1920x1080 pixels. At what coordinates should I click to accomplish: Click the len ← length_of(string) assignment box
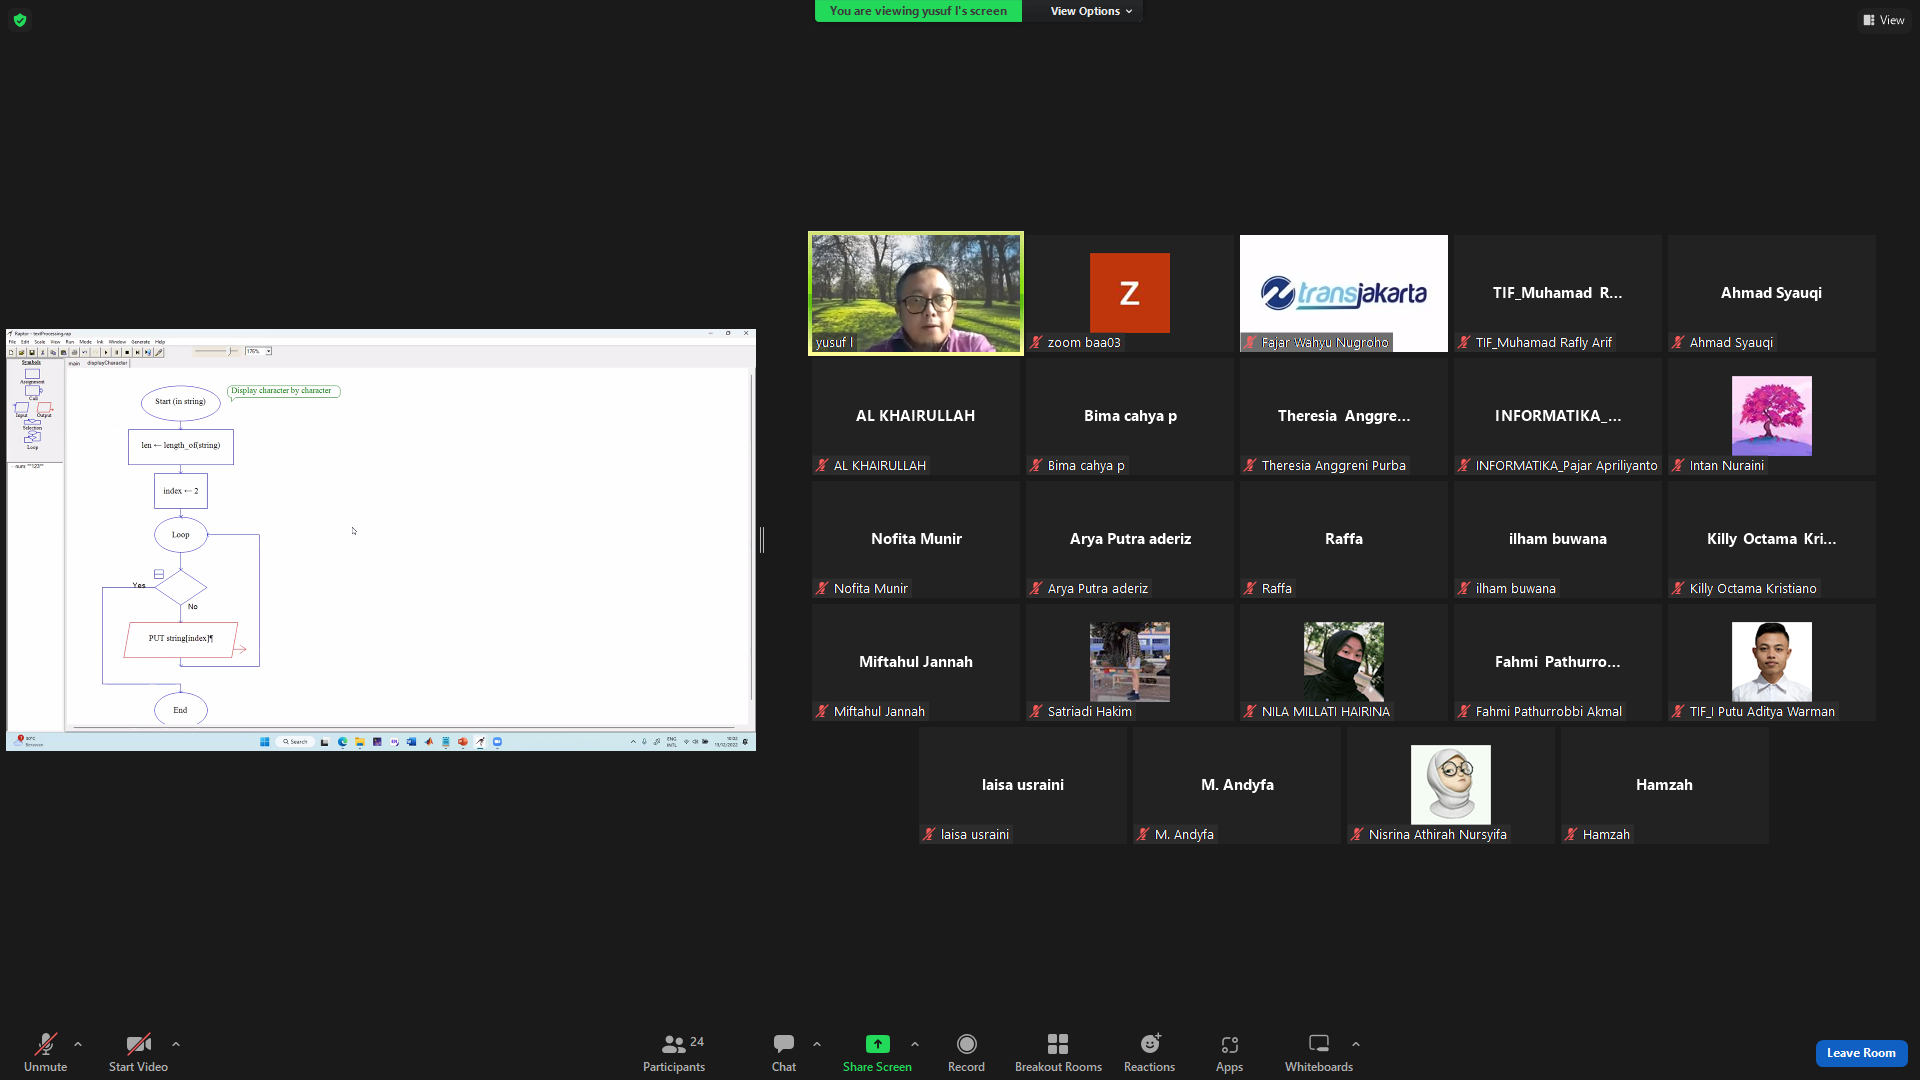[181, 446]
